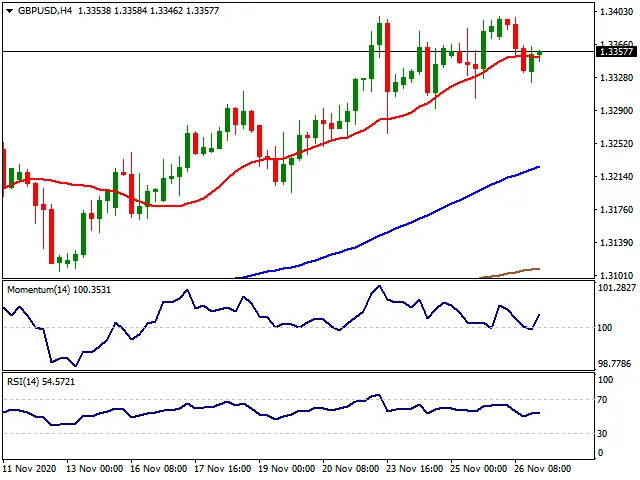Click the triangle arrow beside GBPUSD,H4 title
640x480 pixels.
(x=9, y=11)
